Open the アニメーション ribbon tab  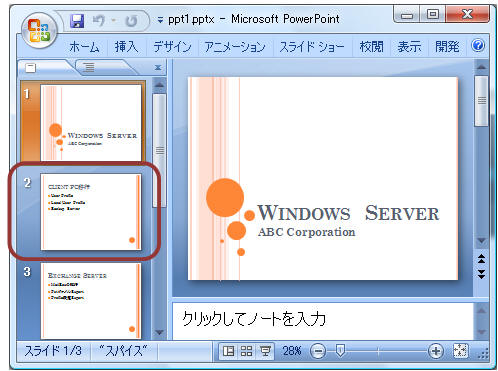(235, 47)
